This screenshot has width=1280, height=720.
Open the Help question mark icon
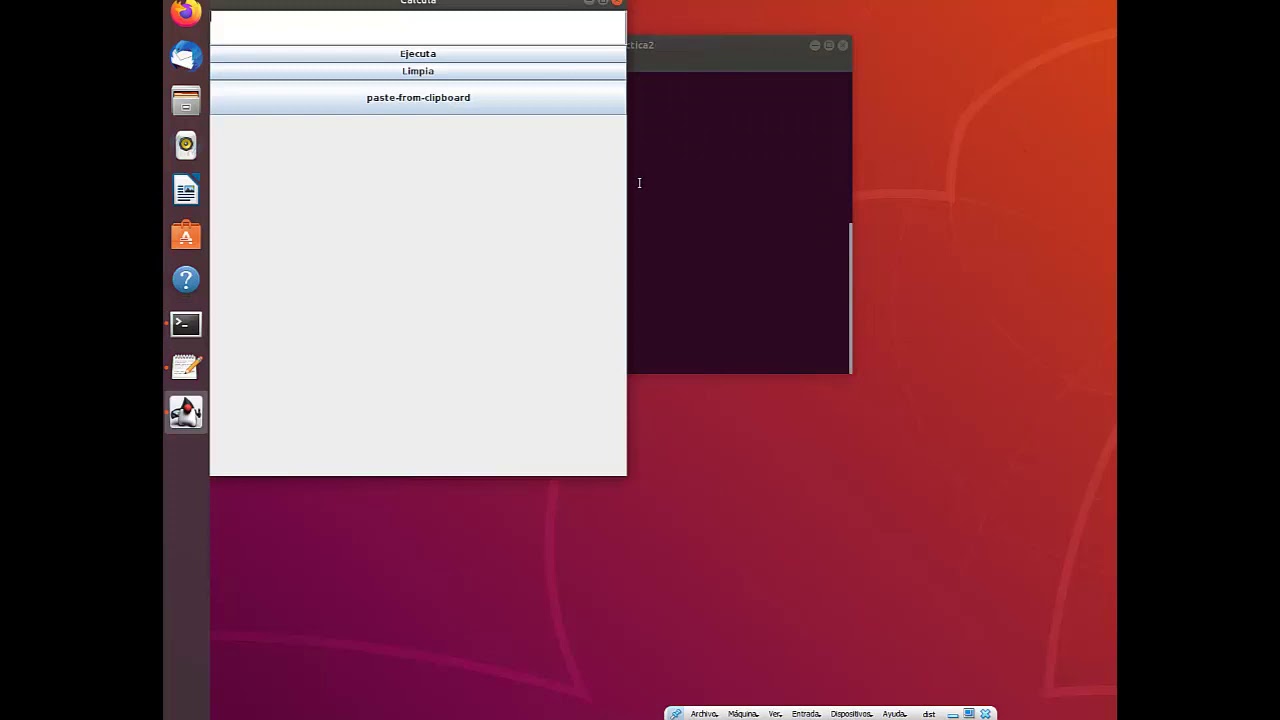point(186,280)
